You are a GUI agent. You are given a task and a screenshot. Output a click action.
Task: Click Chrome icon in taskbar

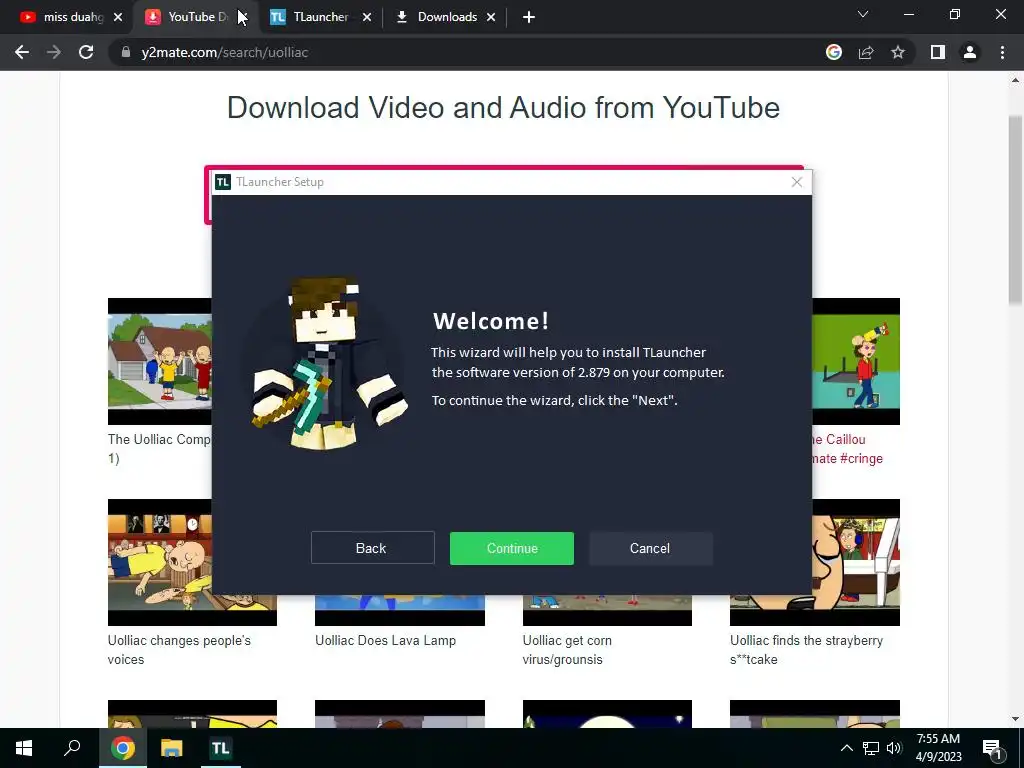(x=123, y=748)
